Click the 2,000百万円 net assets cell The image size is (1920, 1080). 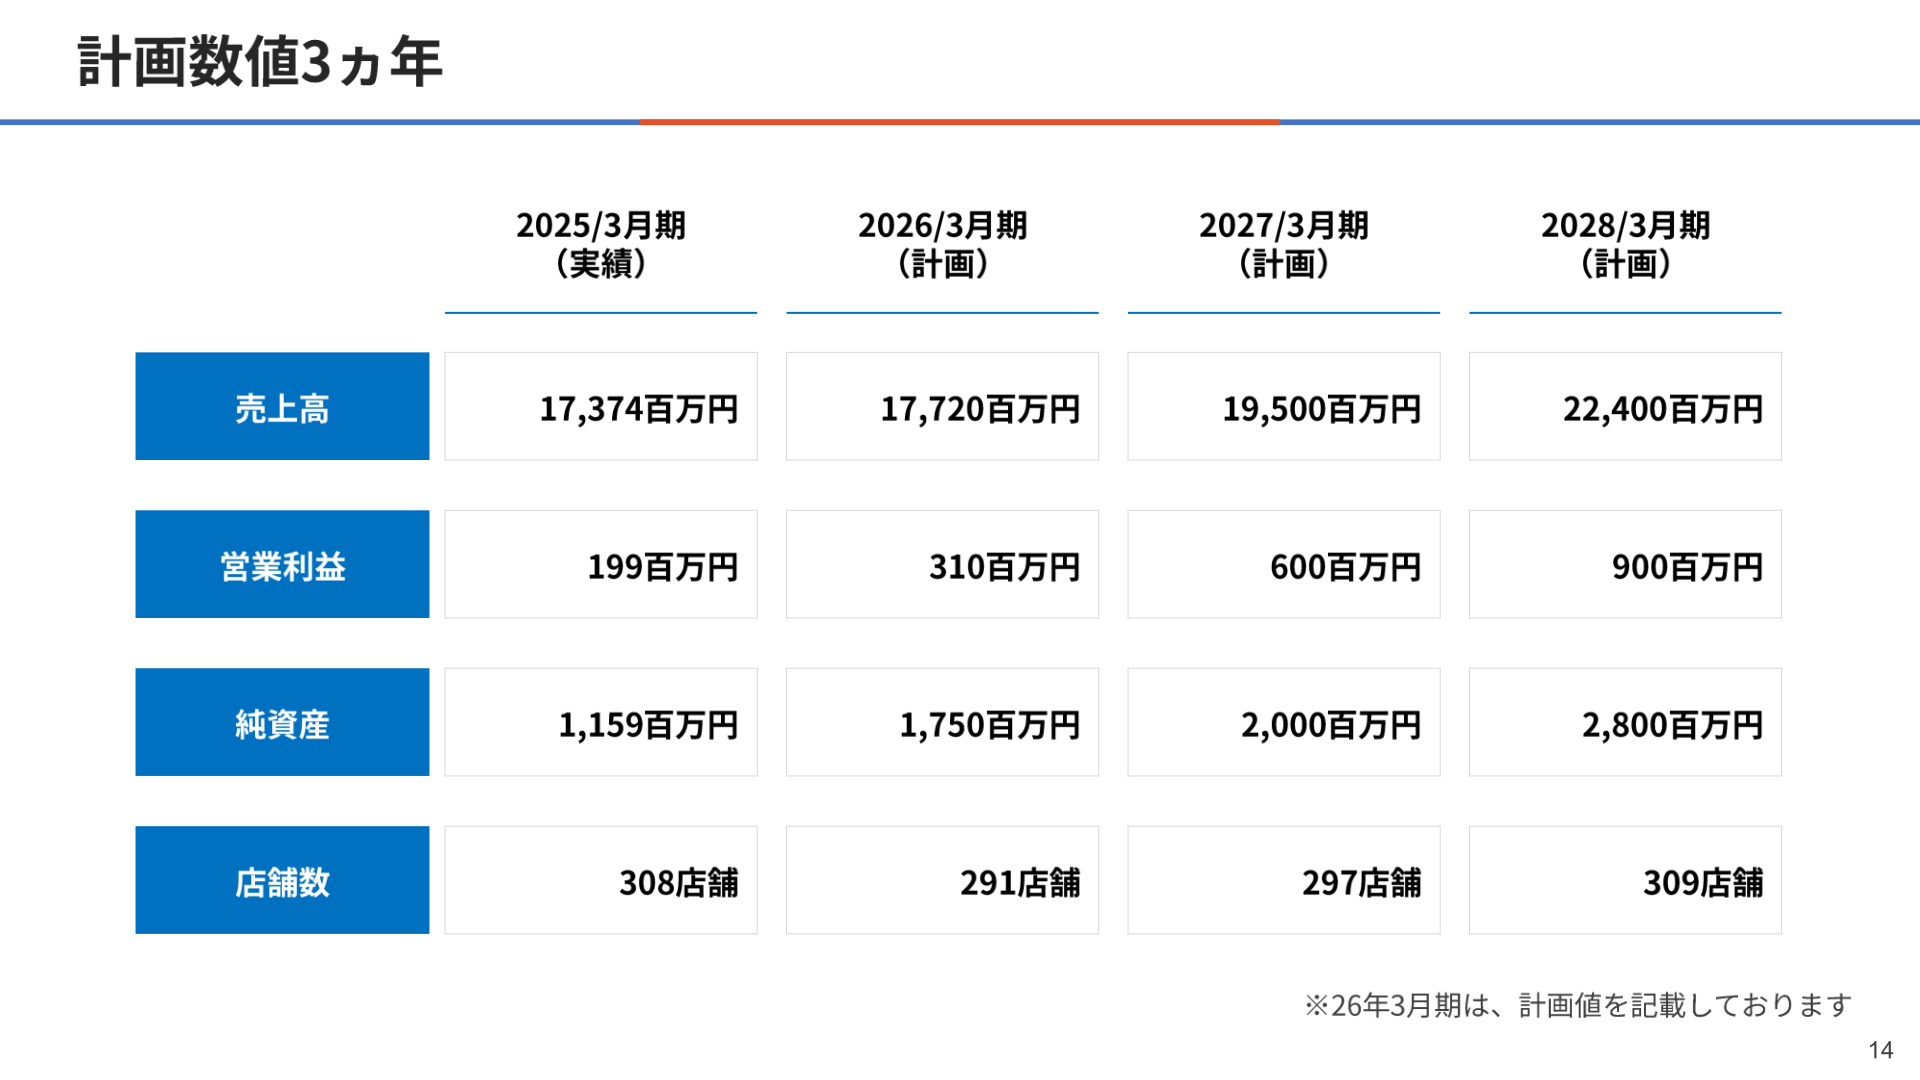coord(1284,722)
